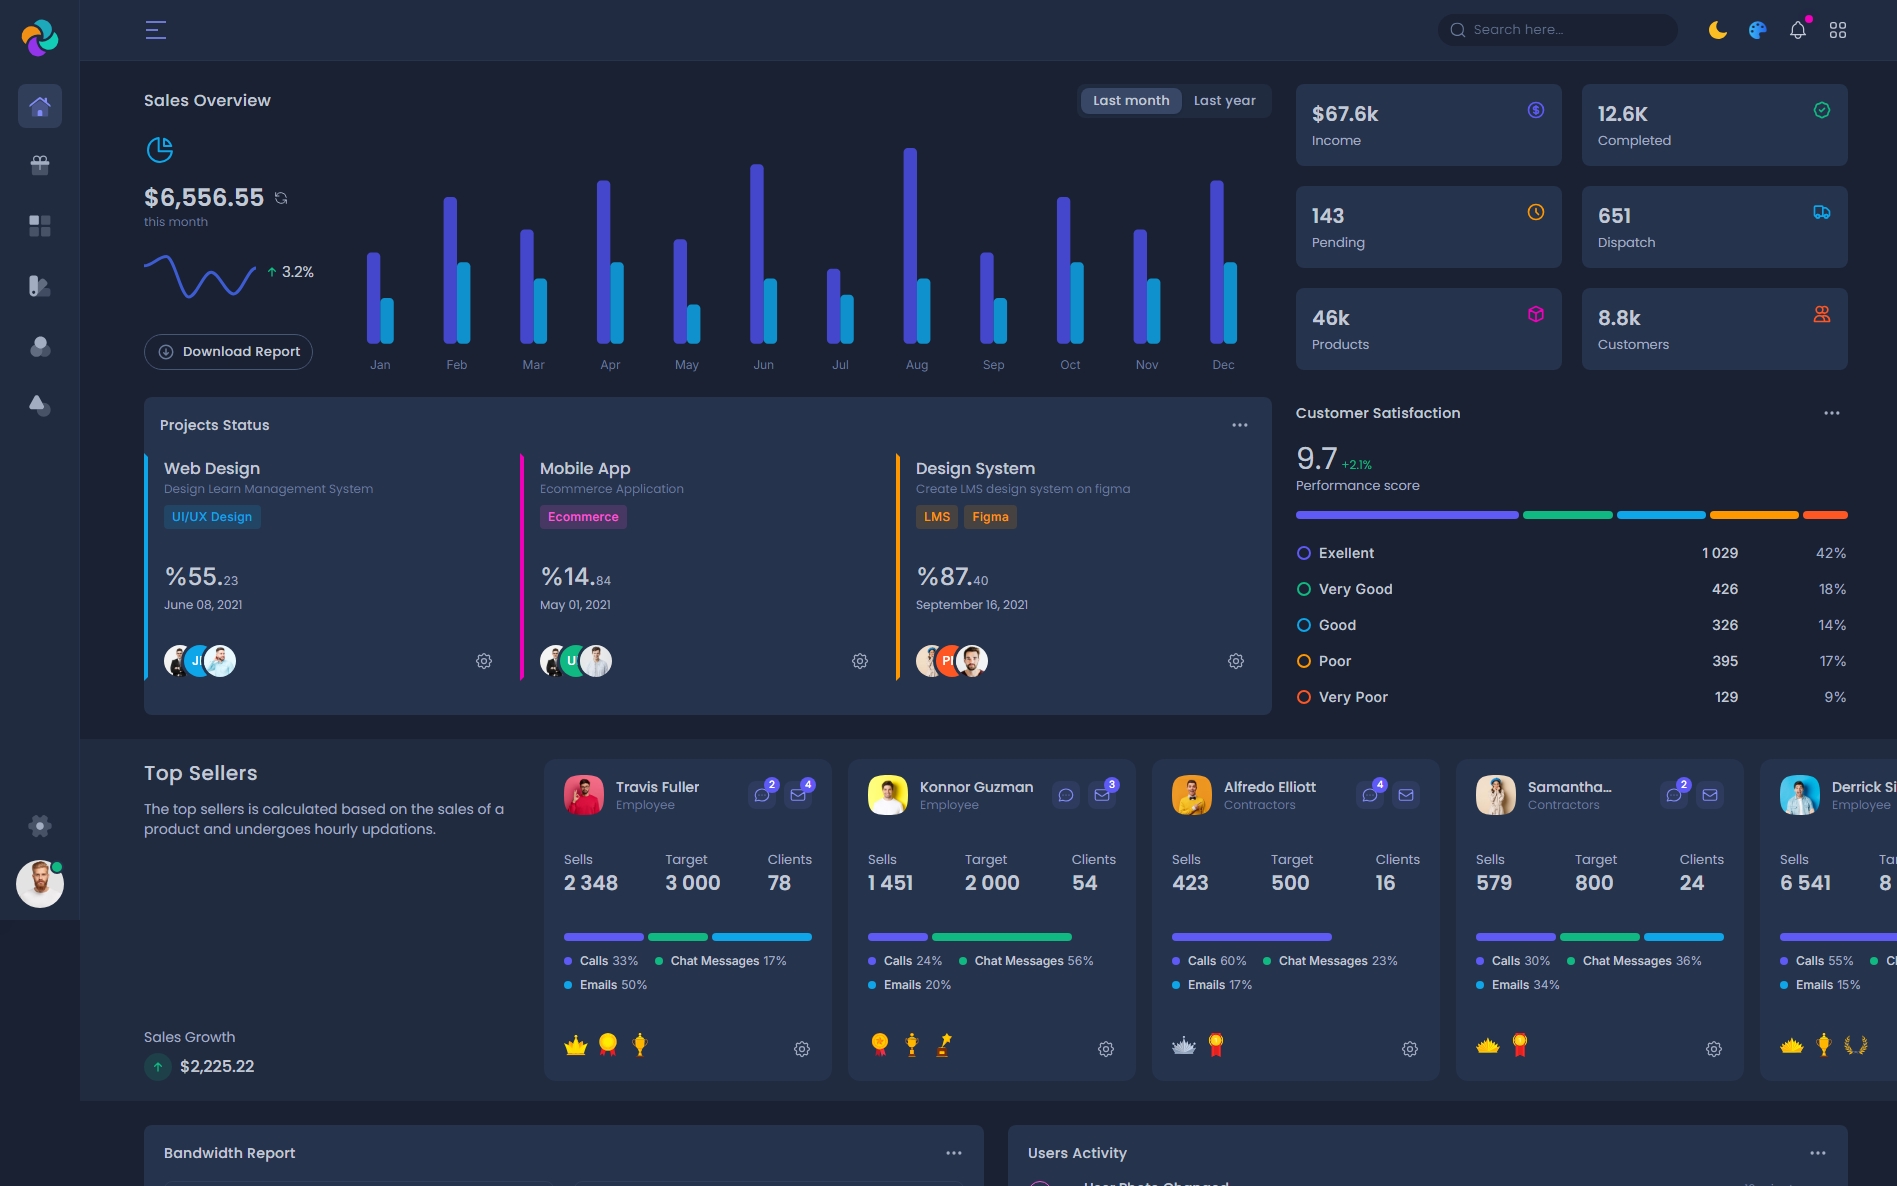This screenshot has height=1186, width=1897.
Task: Click the LMS tag
Action: click(937, 517)
